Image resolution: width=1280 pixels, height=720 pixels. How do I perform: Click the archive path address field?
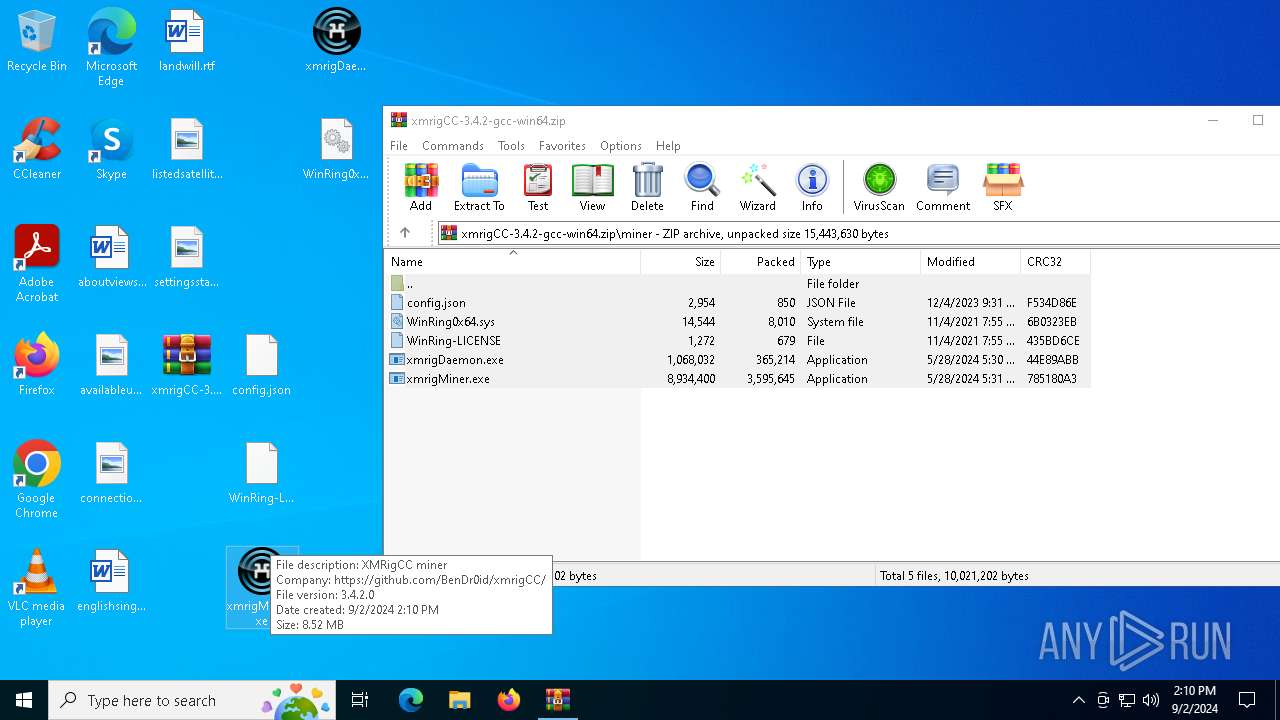860,233
